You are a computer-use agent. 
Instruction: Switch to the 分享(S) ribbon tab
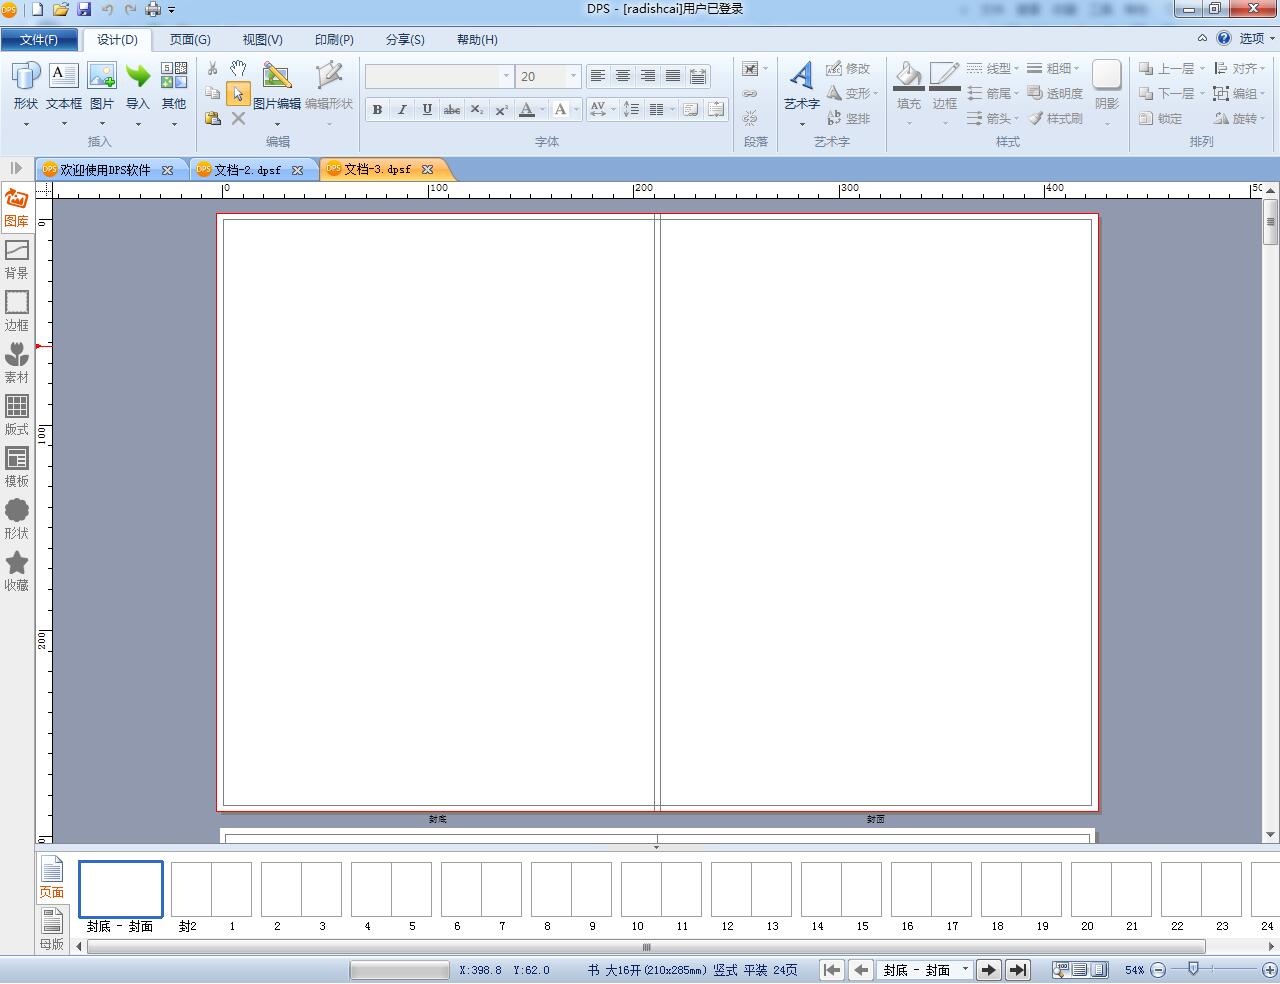click(x=405, y=39)
